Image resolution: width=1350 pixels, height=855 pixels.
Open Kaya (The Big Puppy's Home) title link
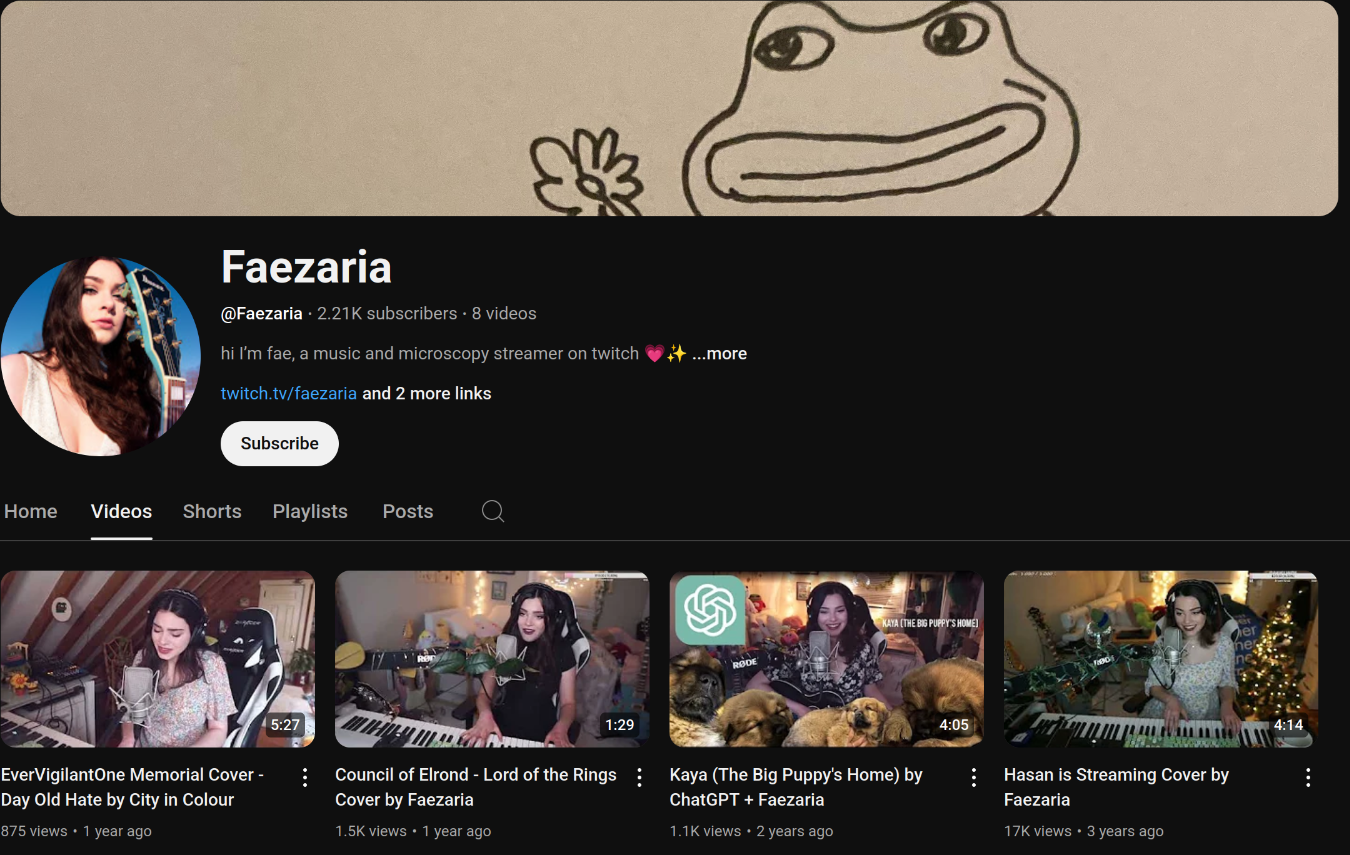click(x=796, y=787)
